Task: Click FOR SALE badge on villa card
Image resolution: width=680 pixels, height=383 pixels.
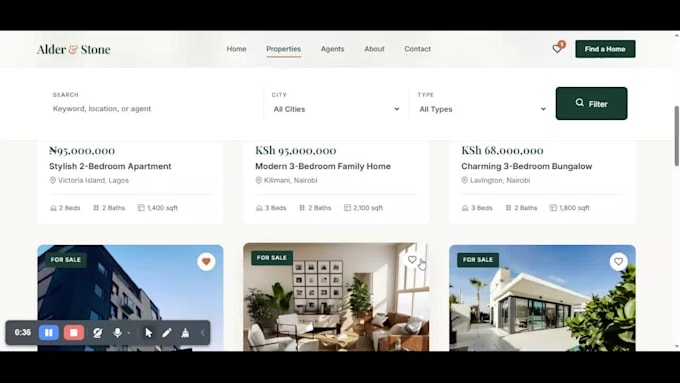Action: pyautogui.click(x=477, y=260)
